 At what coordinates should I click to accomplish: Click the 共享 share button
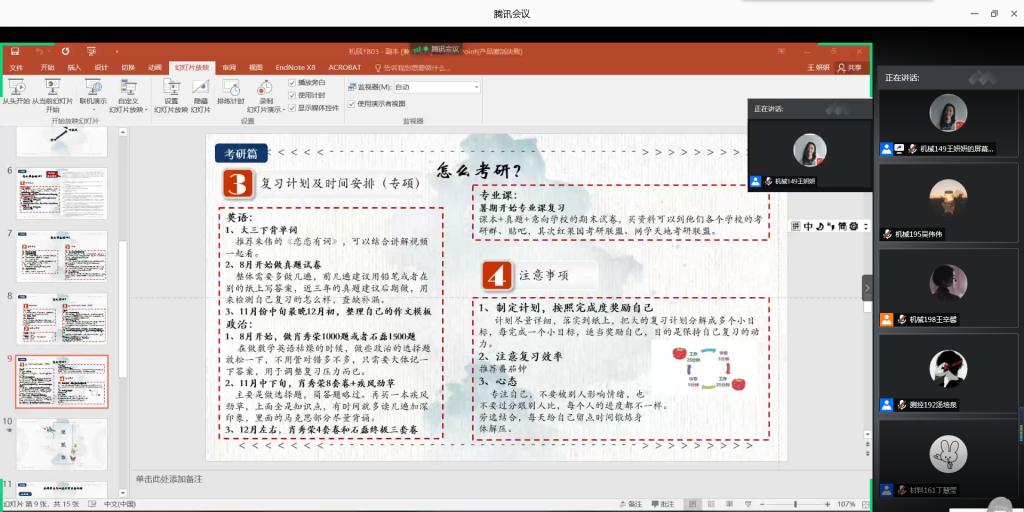pos(849,68)
